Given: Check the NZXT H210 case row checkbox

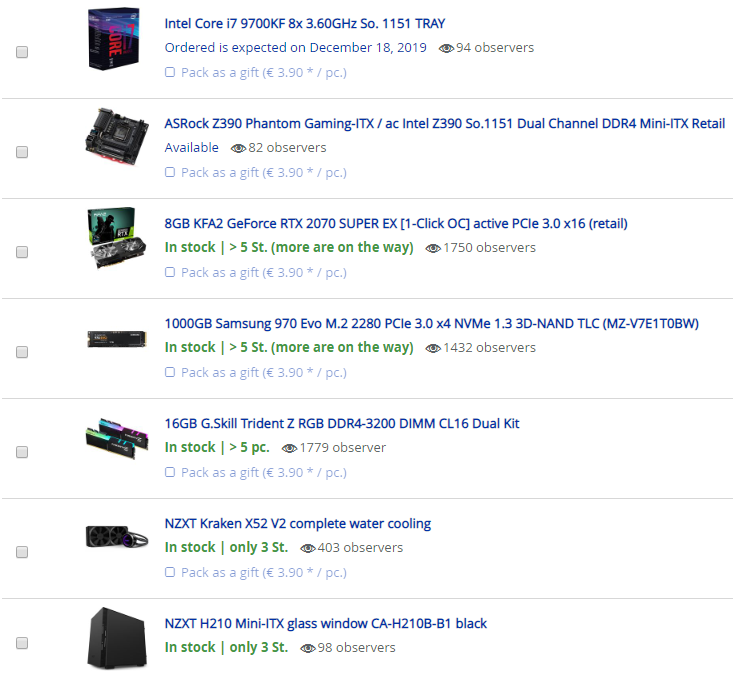Looking at the screenshot, I should pos(22,643).
